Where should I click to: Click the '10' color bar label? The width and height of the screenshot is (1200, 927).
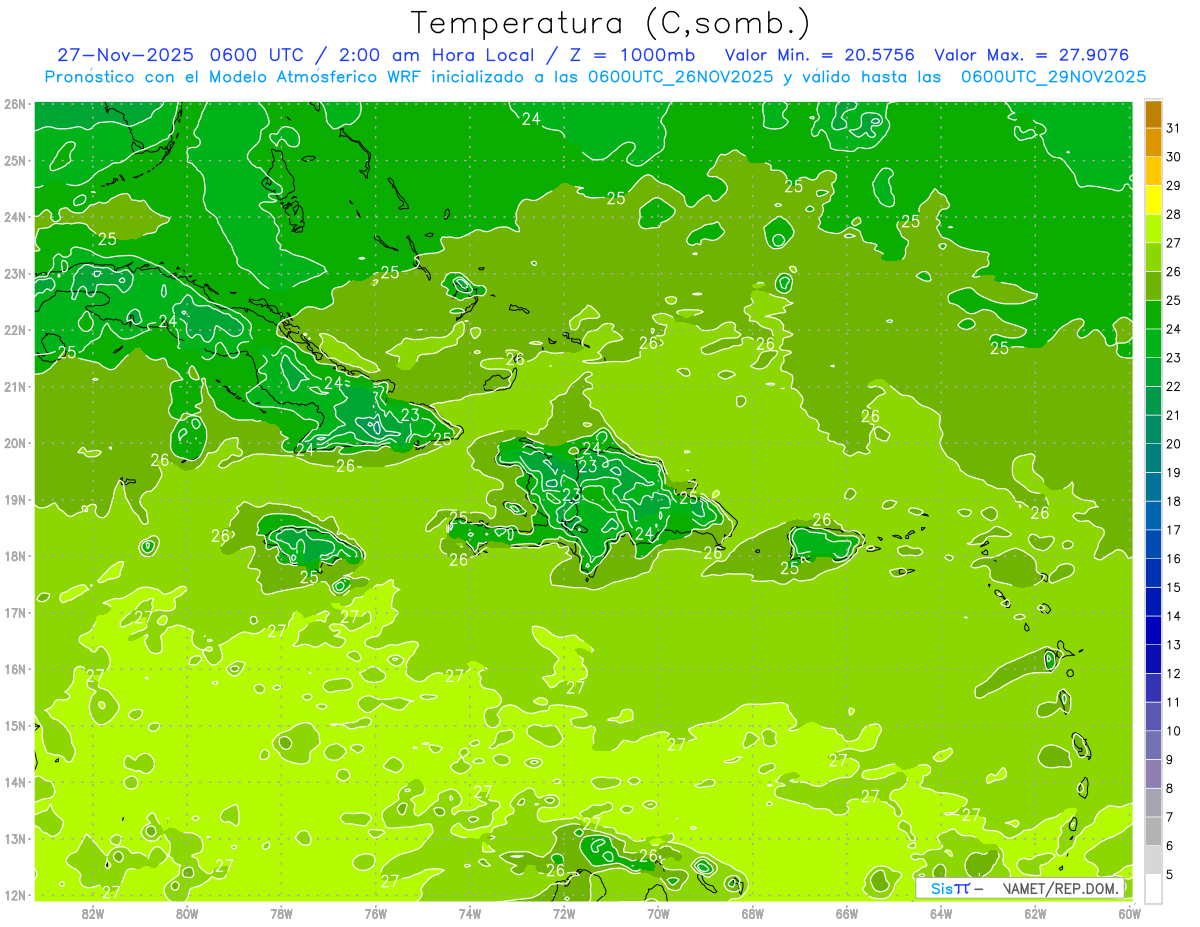tap(1174, 731)
